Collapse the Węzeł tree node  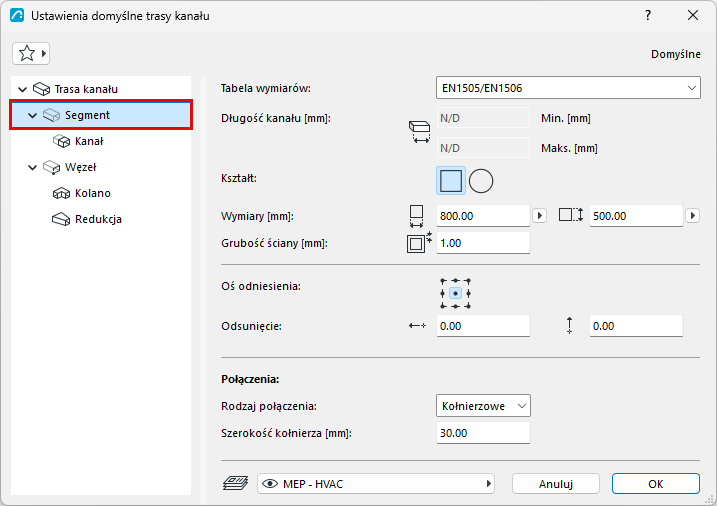click(32, 168)
